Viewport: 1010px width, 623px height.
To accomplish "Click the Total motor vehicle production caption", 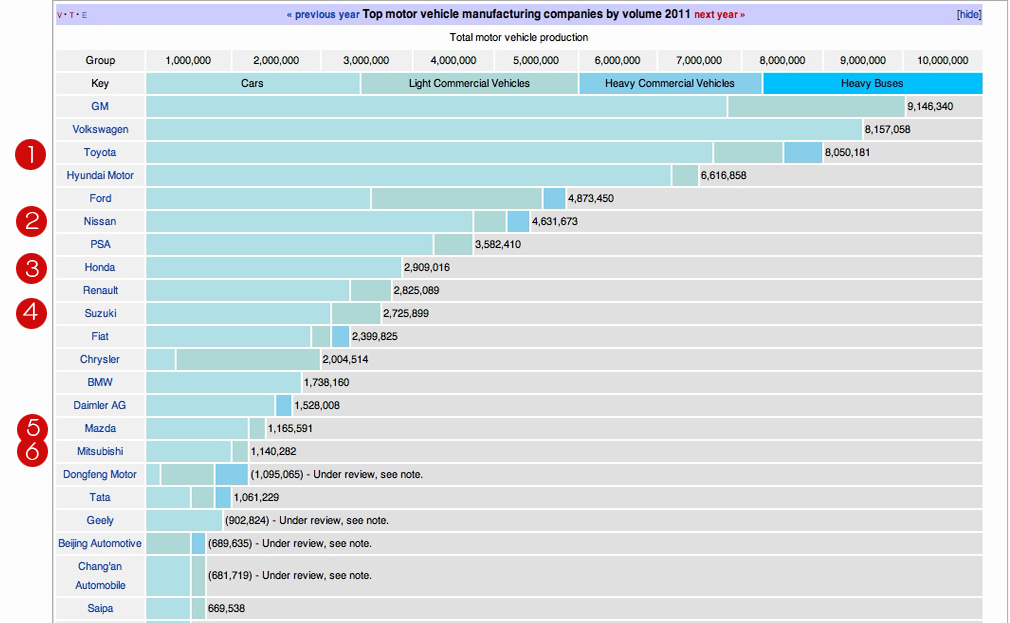I will (x=519, y=37).
